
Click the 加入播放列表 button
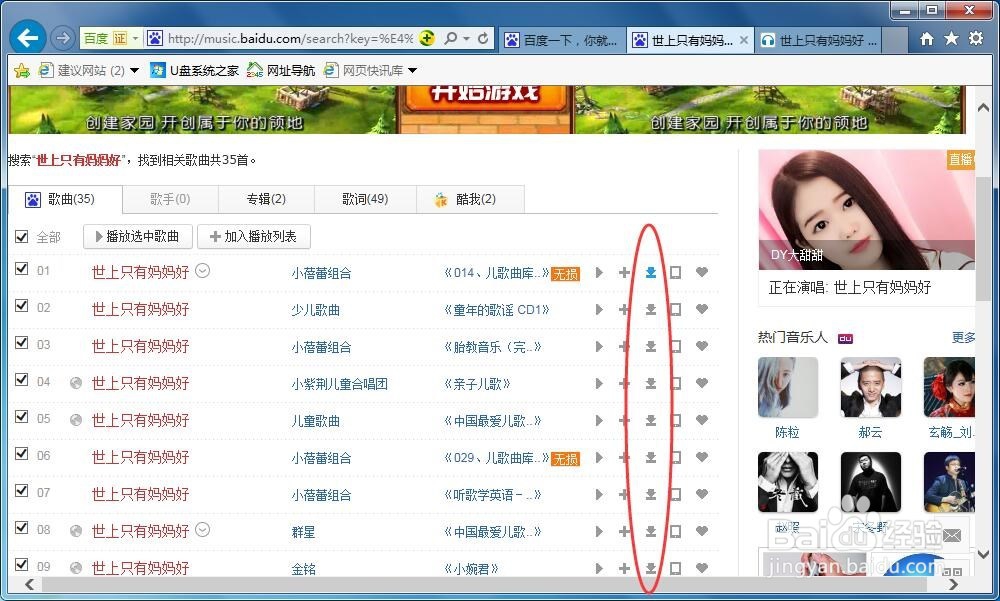point(254,237)
